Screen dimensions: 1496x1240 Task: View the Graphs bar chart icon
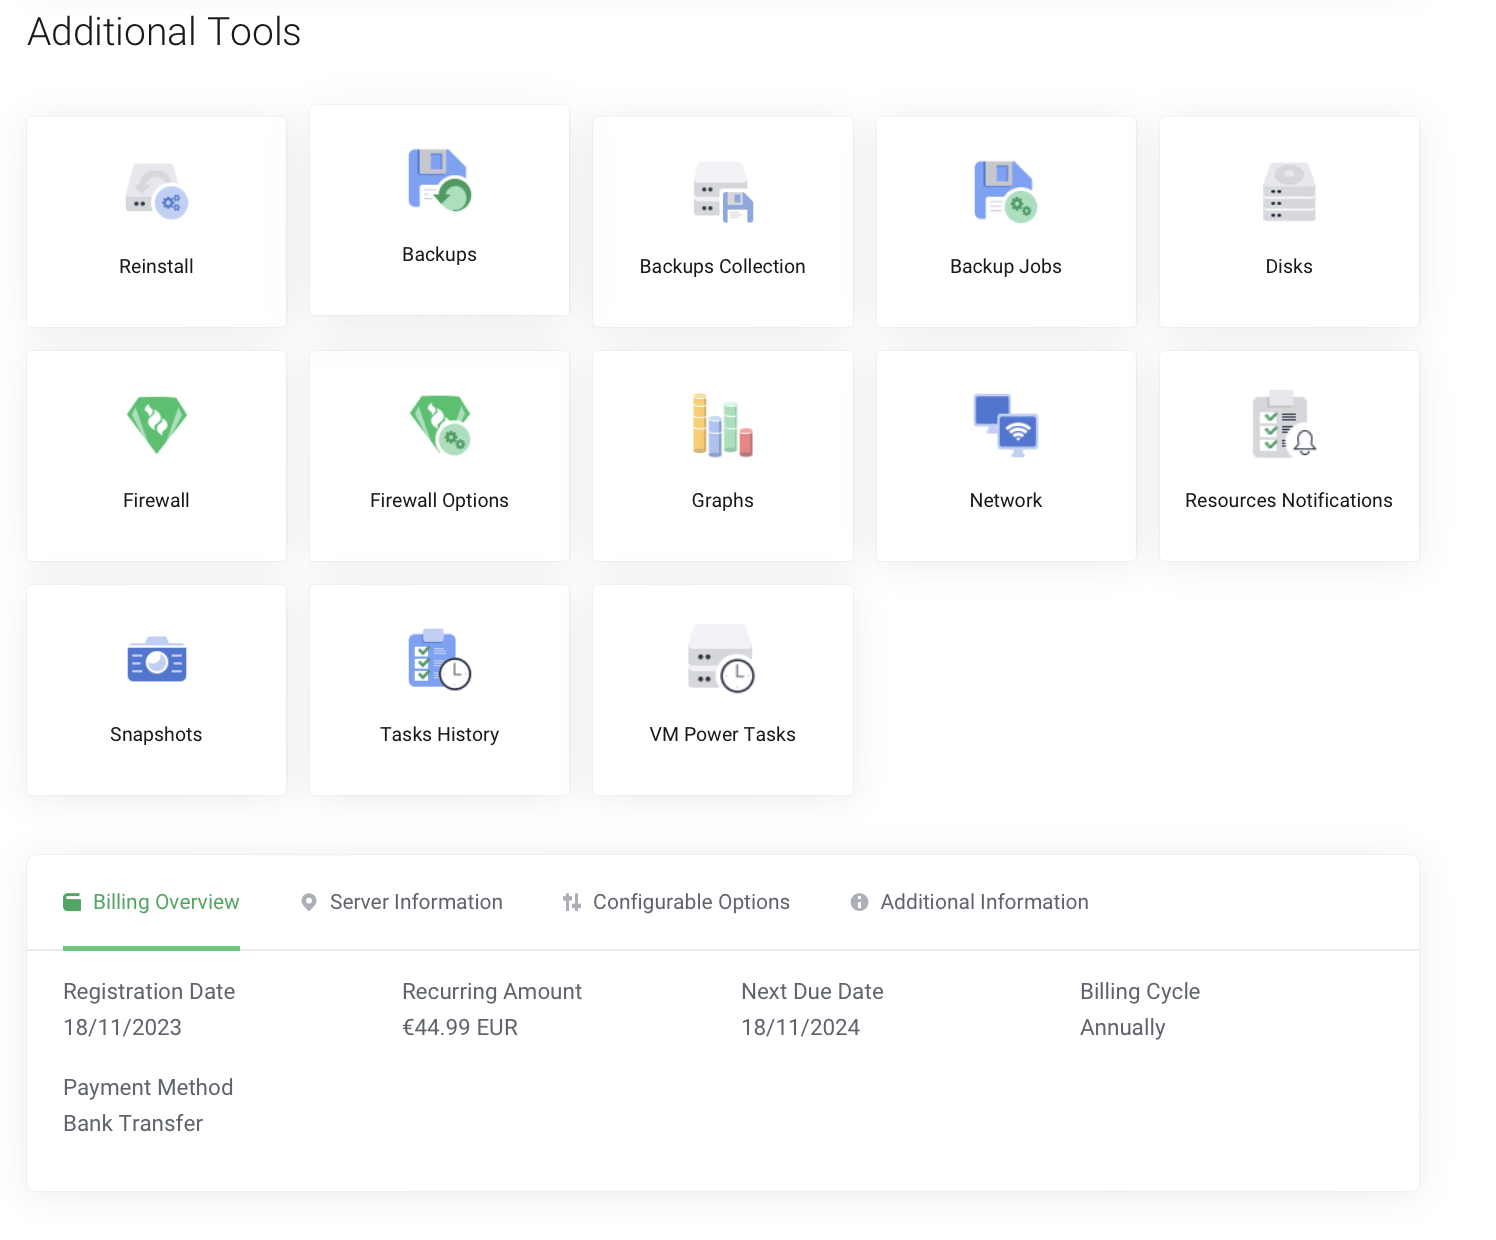[722, 425]
